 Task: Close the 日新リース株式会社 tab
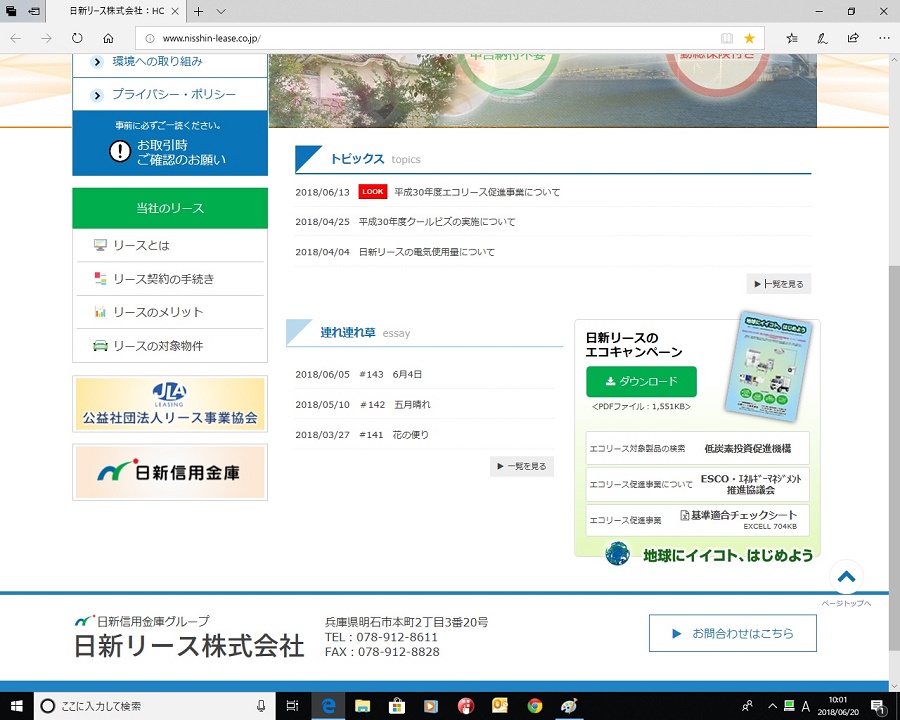coord(175,11)
